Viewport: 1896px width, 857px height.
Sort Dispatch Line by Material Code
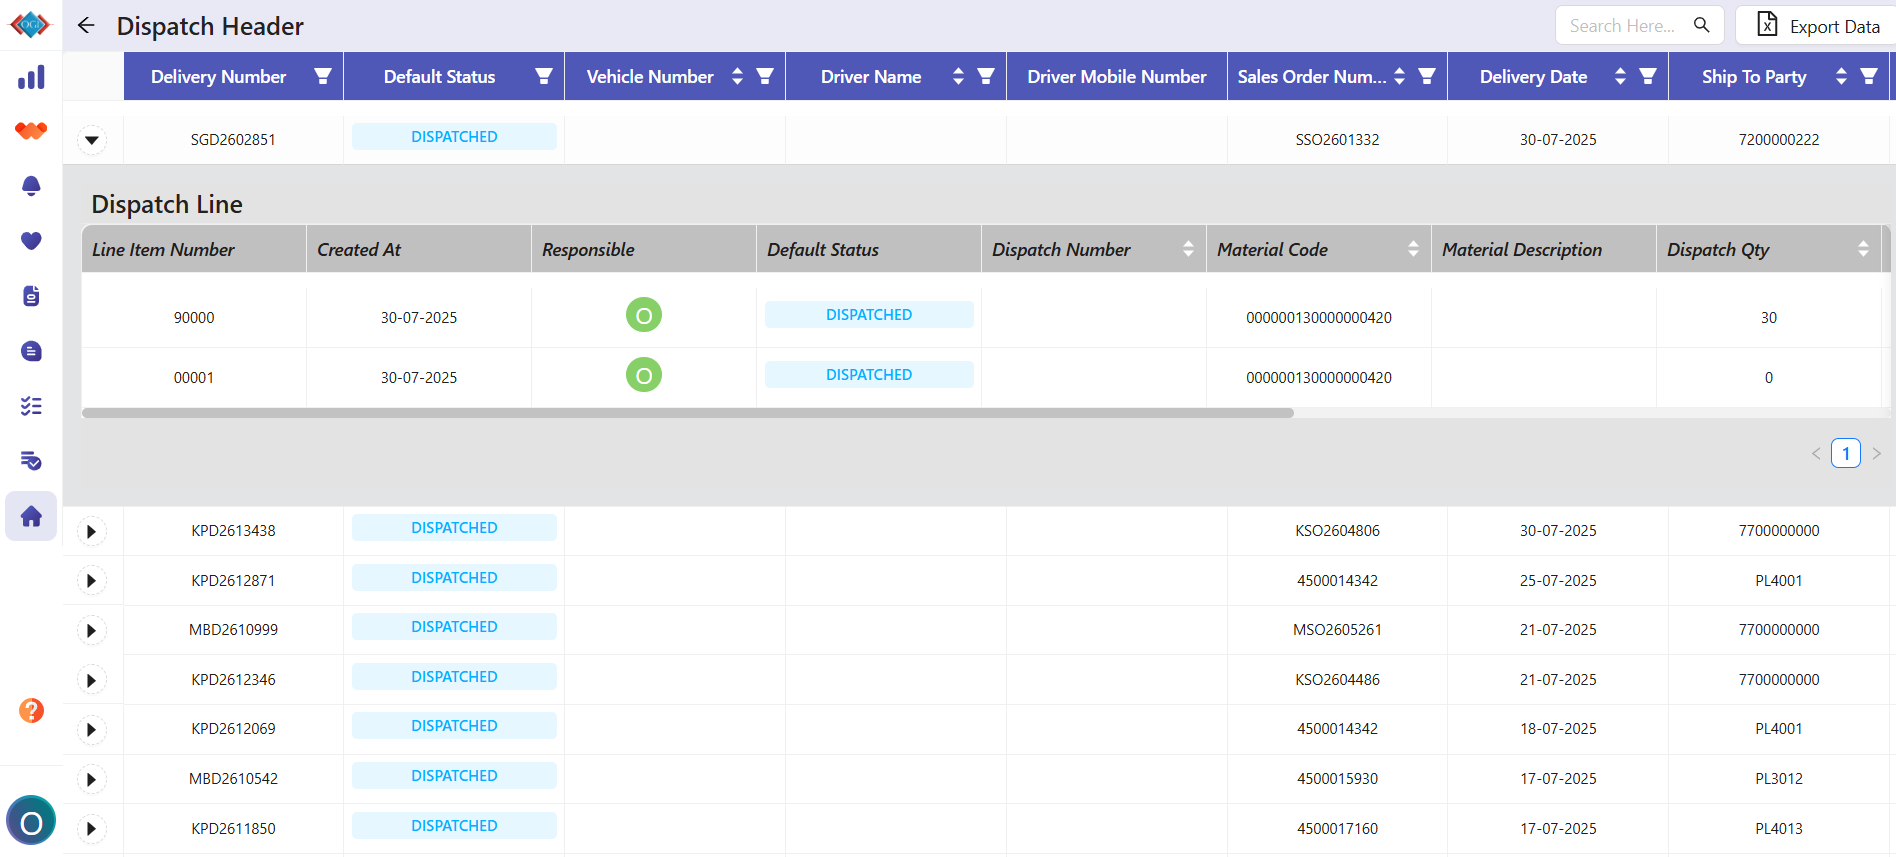(x=1413, y=249)
